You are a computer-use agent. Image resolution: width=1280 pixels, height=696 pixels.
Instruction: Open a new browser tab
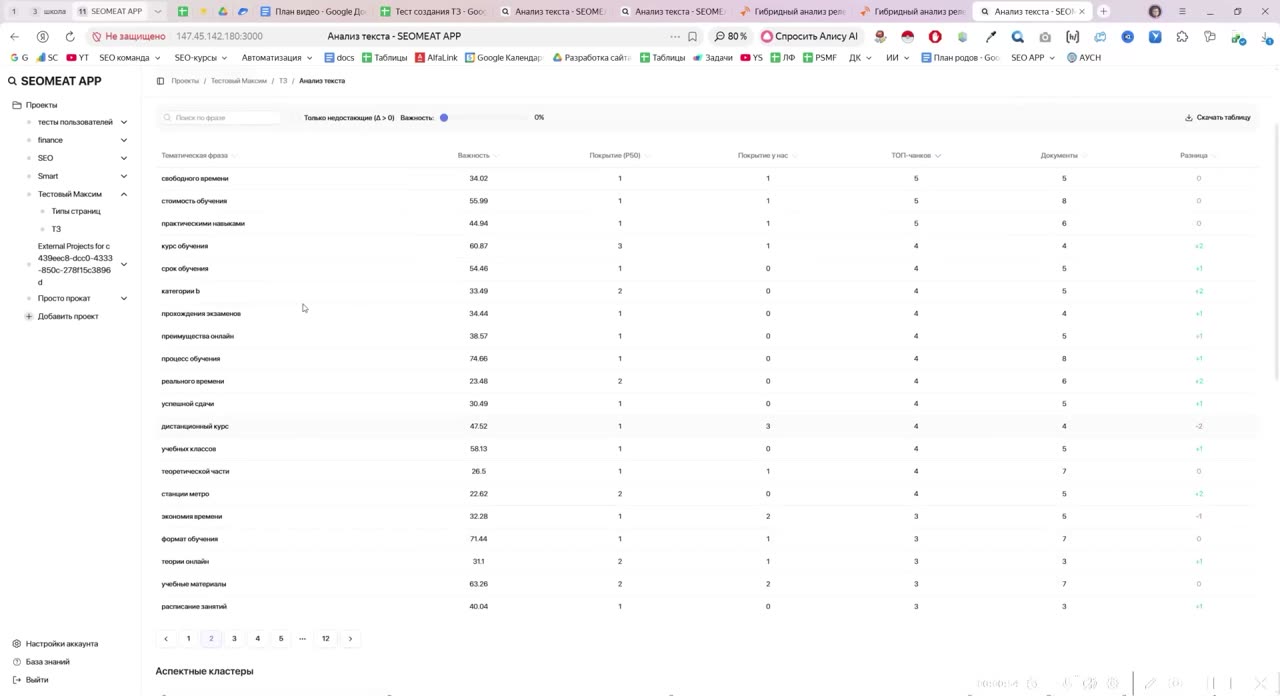tap(1103, 12)
